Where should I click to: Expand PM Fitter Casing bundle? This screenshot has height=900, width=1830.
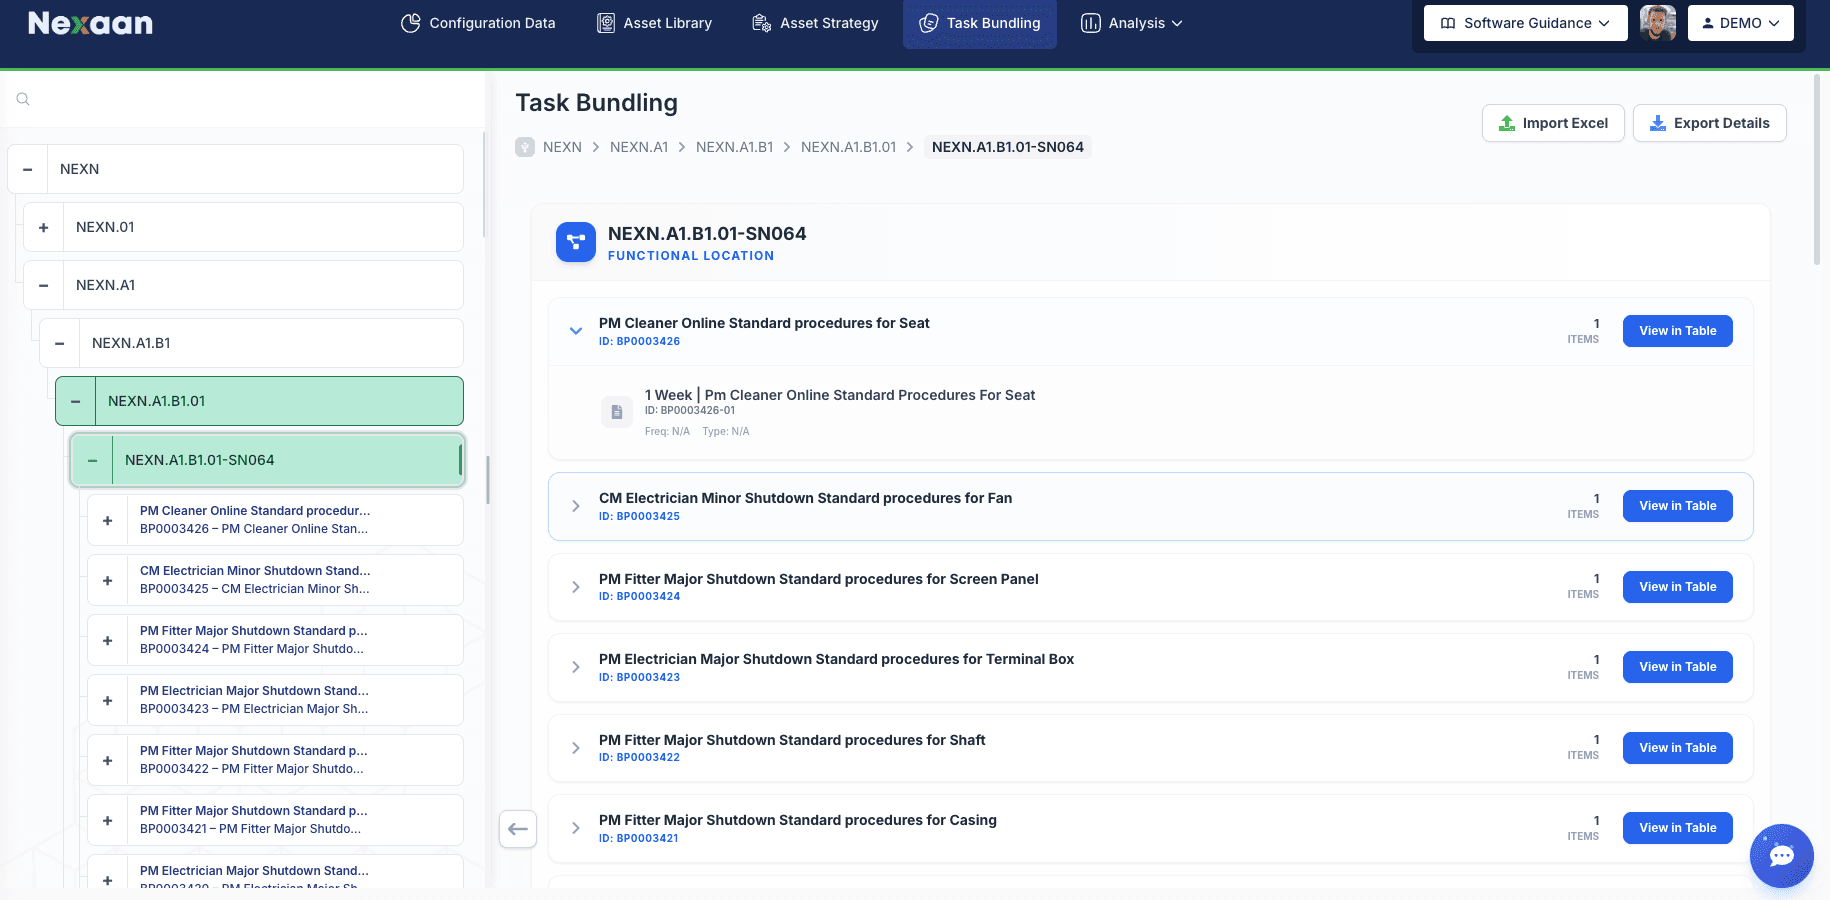point(576,828)
